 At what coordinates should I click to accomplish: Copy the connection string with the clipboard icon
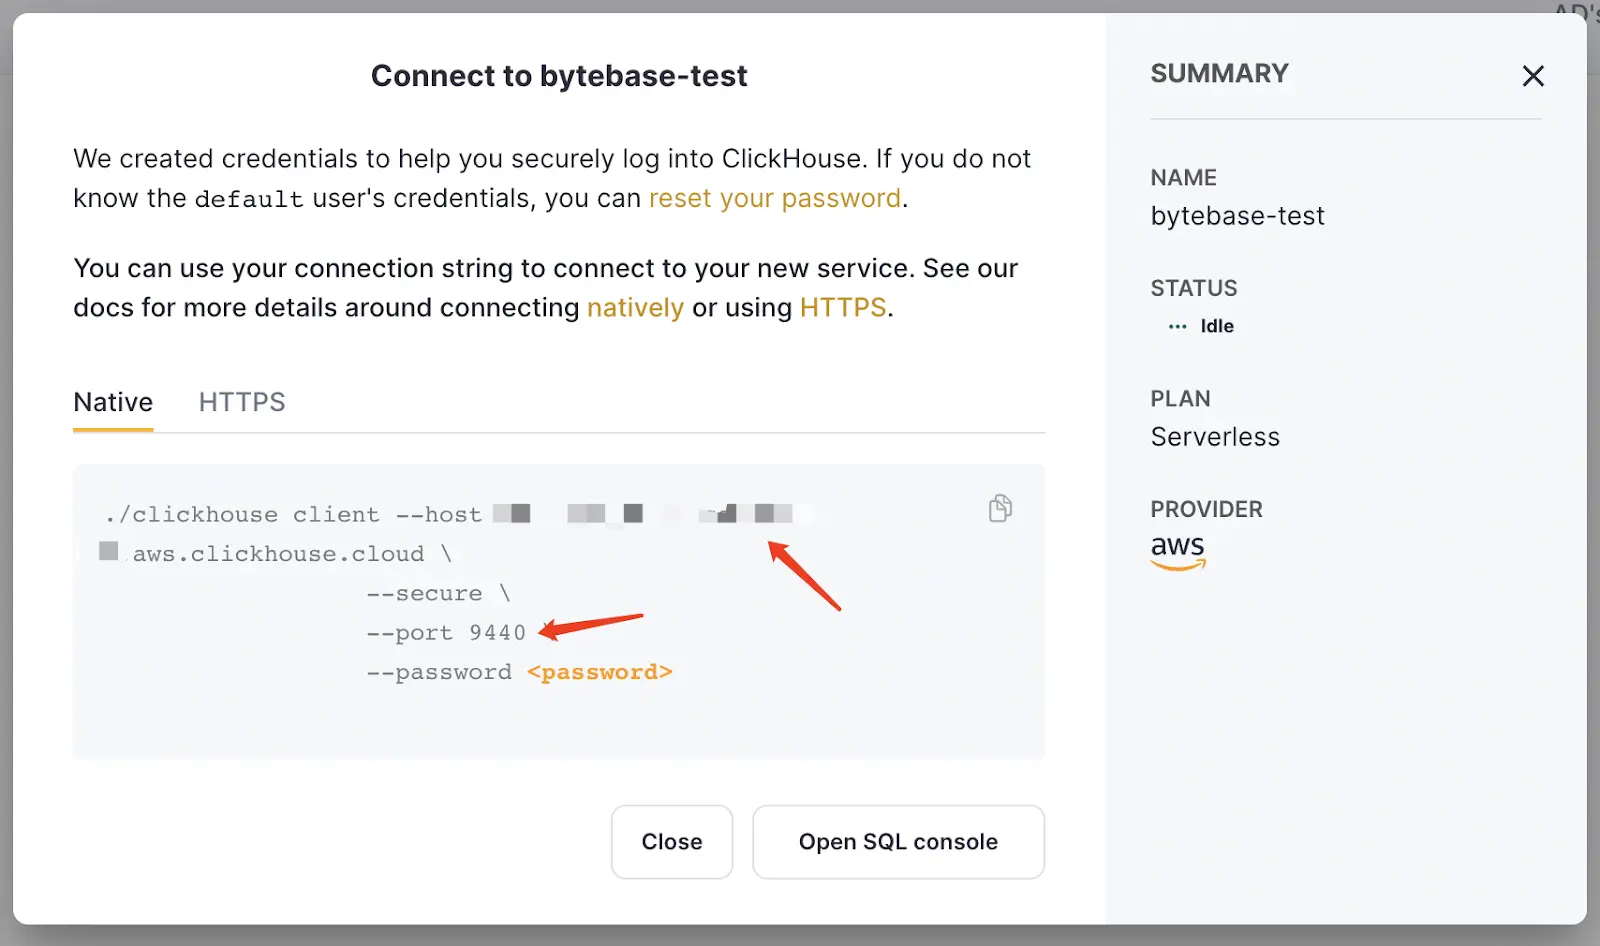1000,508
